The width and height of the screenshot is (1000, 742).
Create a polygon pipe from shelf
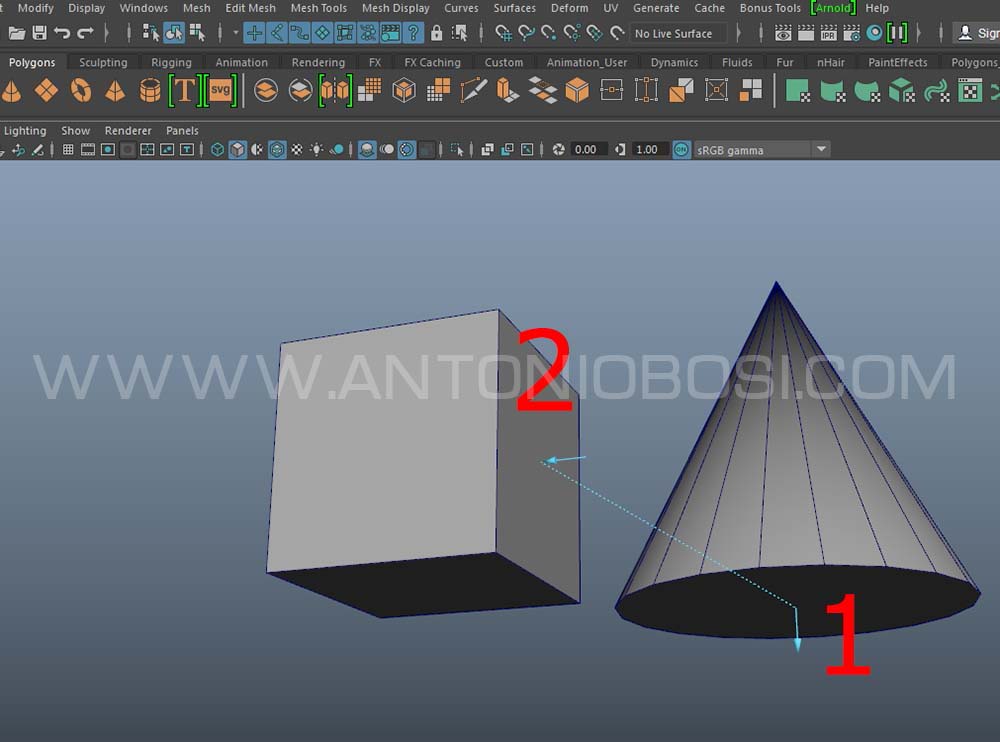150,90
